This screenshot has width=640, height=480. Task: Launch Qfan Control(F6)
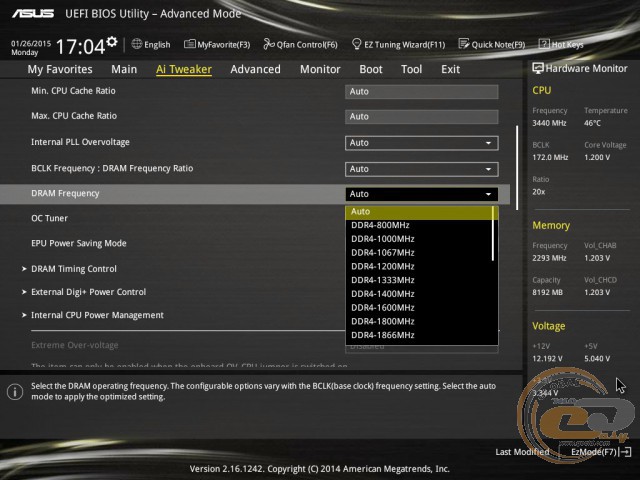[x=301, y=44]
